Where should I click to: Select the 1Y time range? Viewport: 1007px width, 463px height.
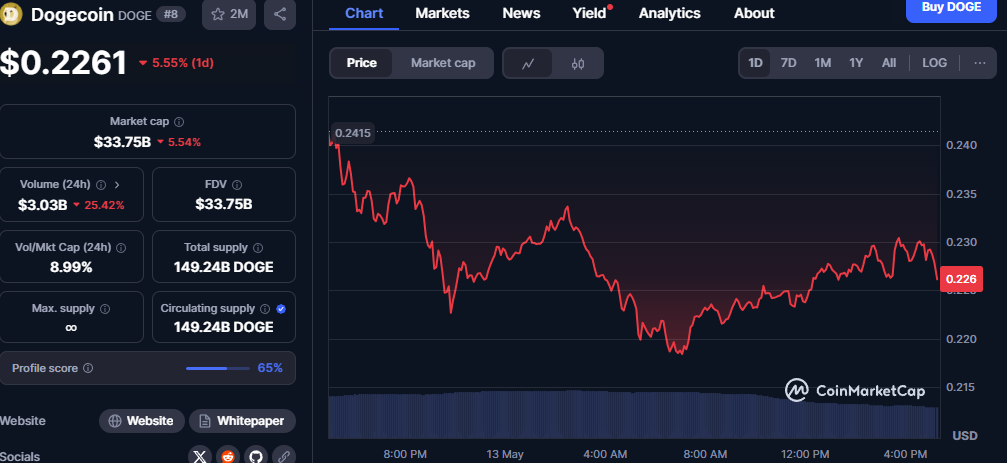click(x=856, y=63)
